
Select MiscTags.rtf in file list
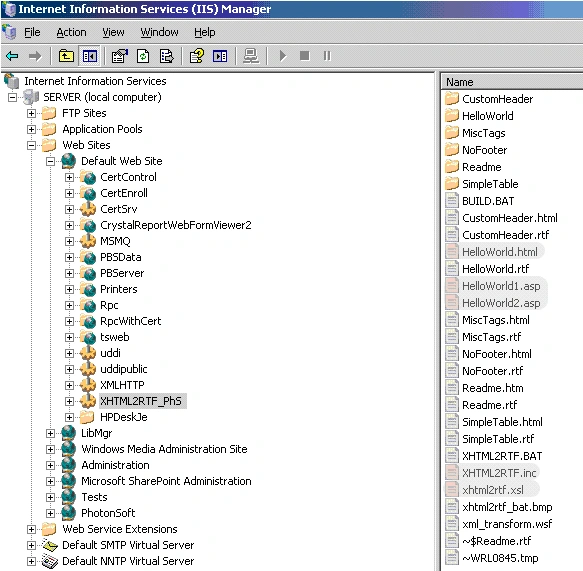(x=492, y=337)
